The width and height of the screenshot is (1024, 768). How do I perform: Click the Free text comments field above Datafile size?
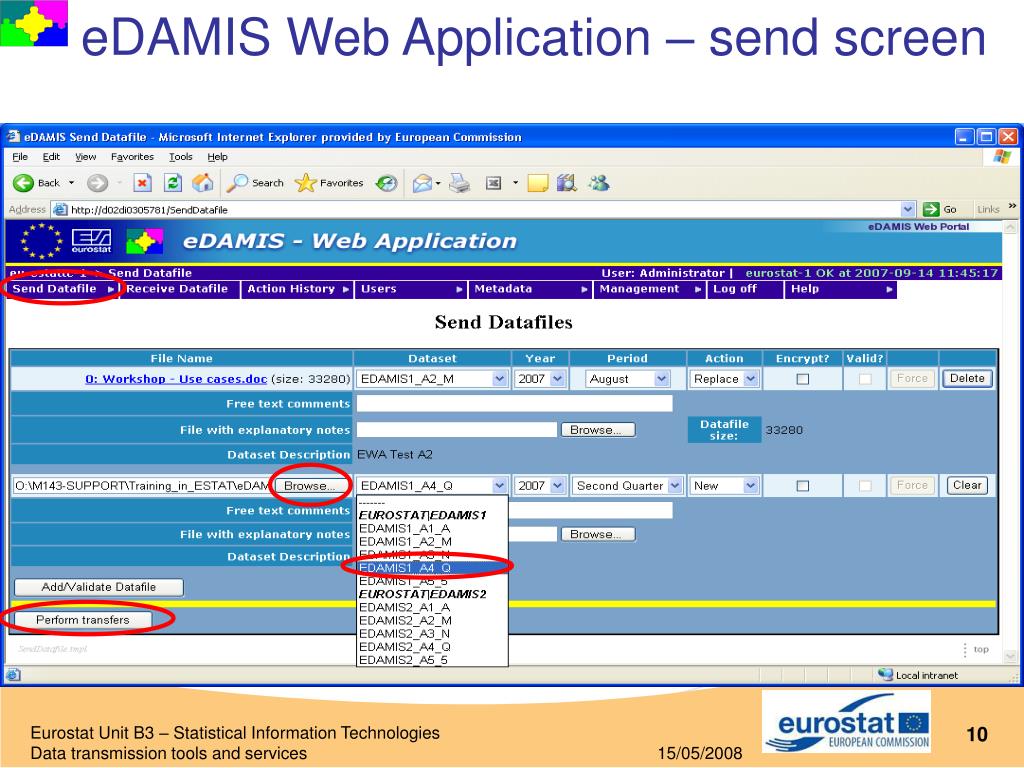click(x=515, y=404)
